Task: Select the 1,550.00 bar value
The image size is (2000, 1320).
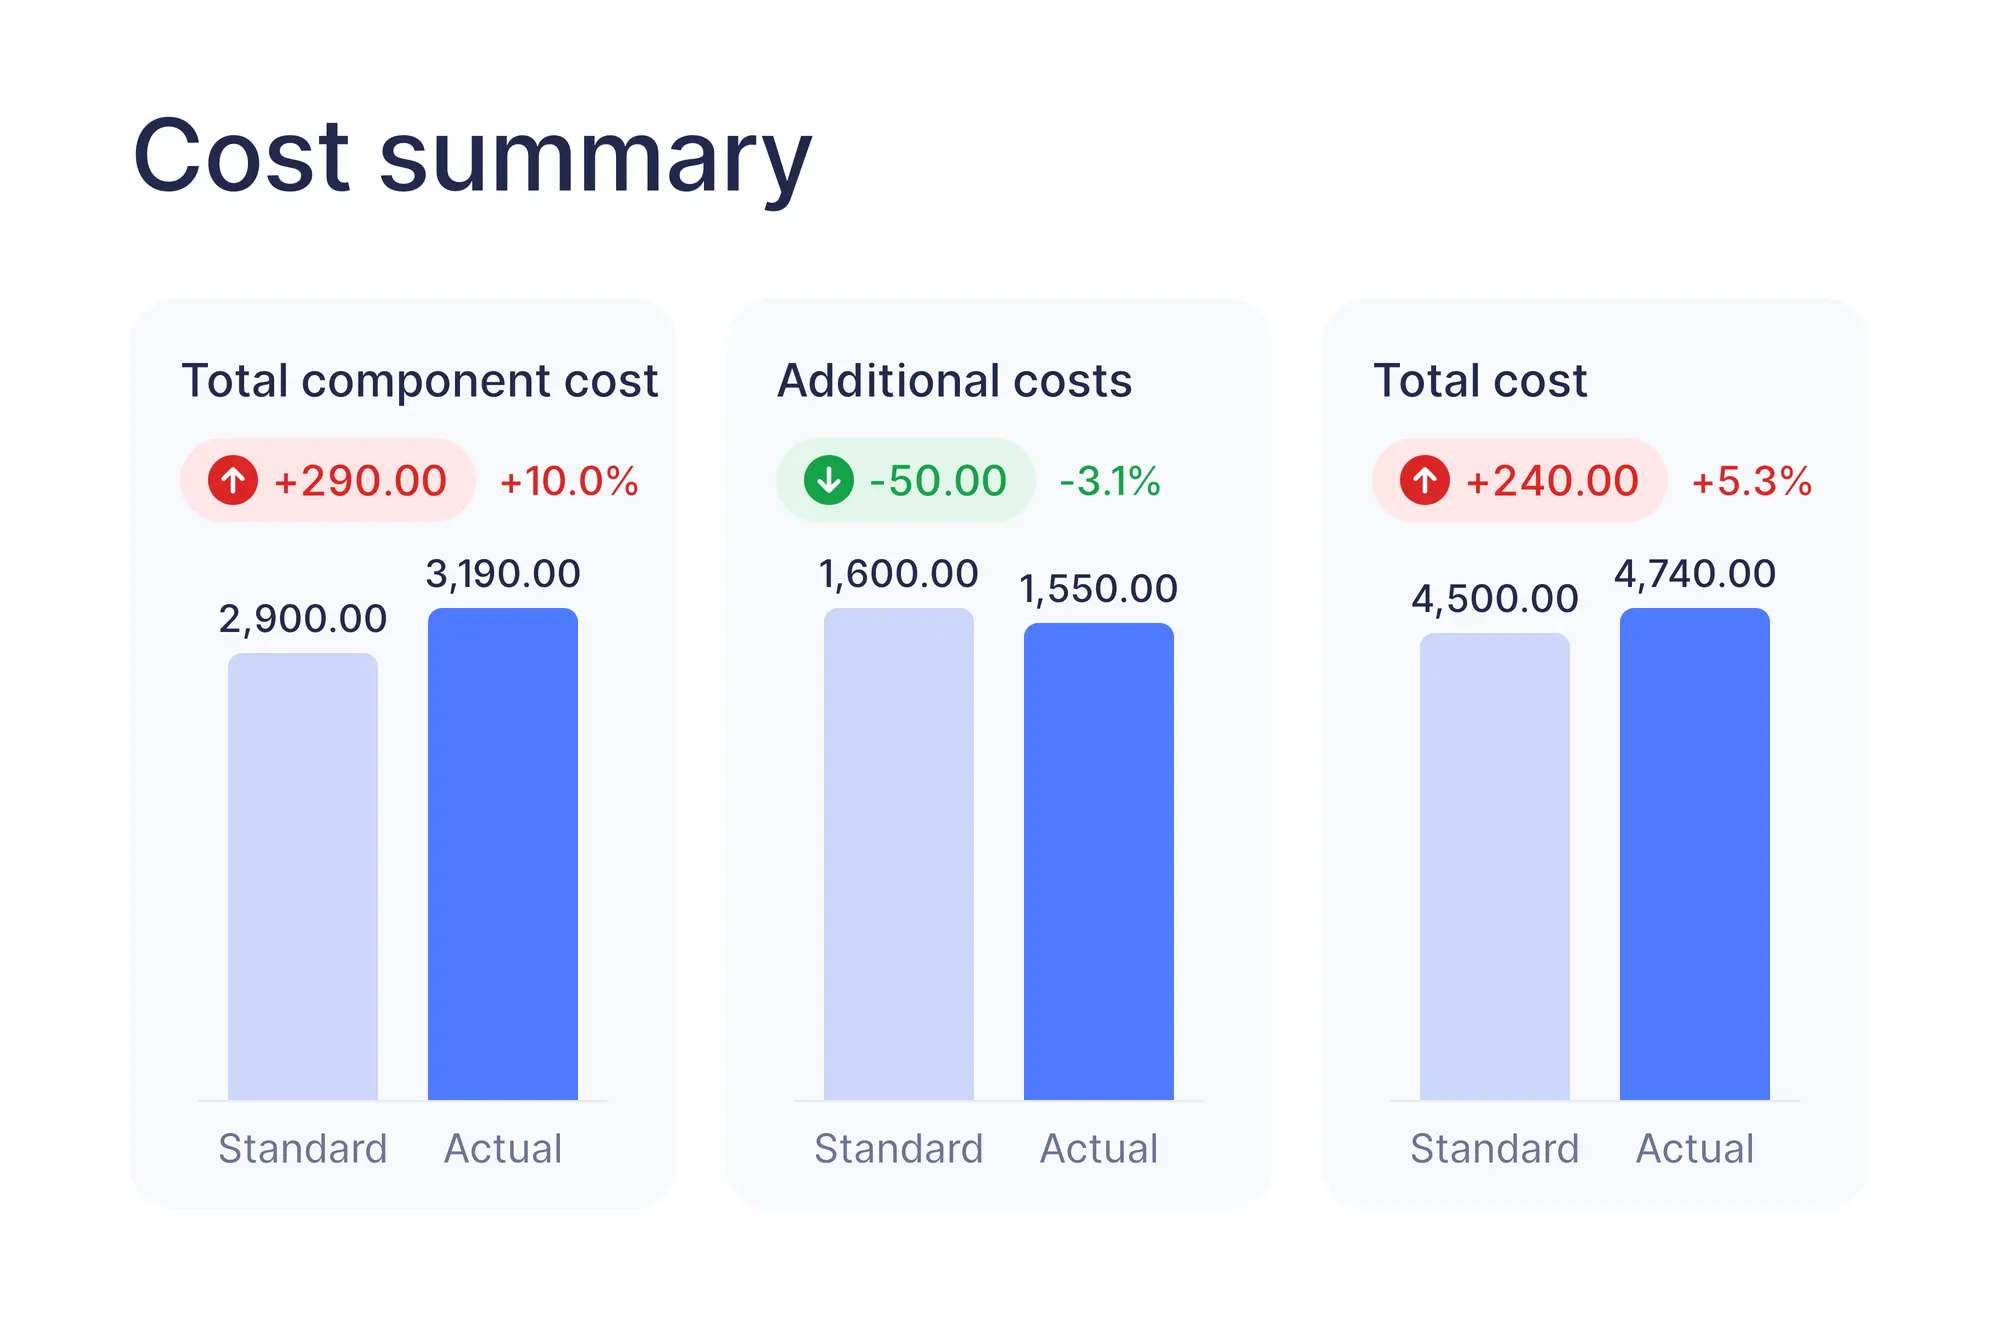Action: coord(1099,589)
